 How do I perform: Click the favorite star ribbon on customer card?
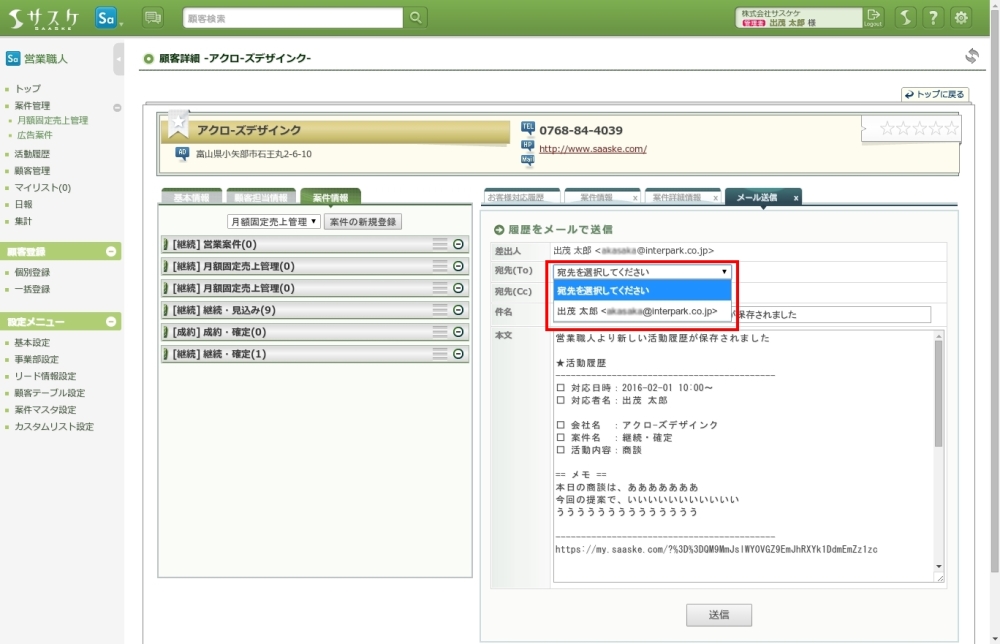(178, 123)
